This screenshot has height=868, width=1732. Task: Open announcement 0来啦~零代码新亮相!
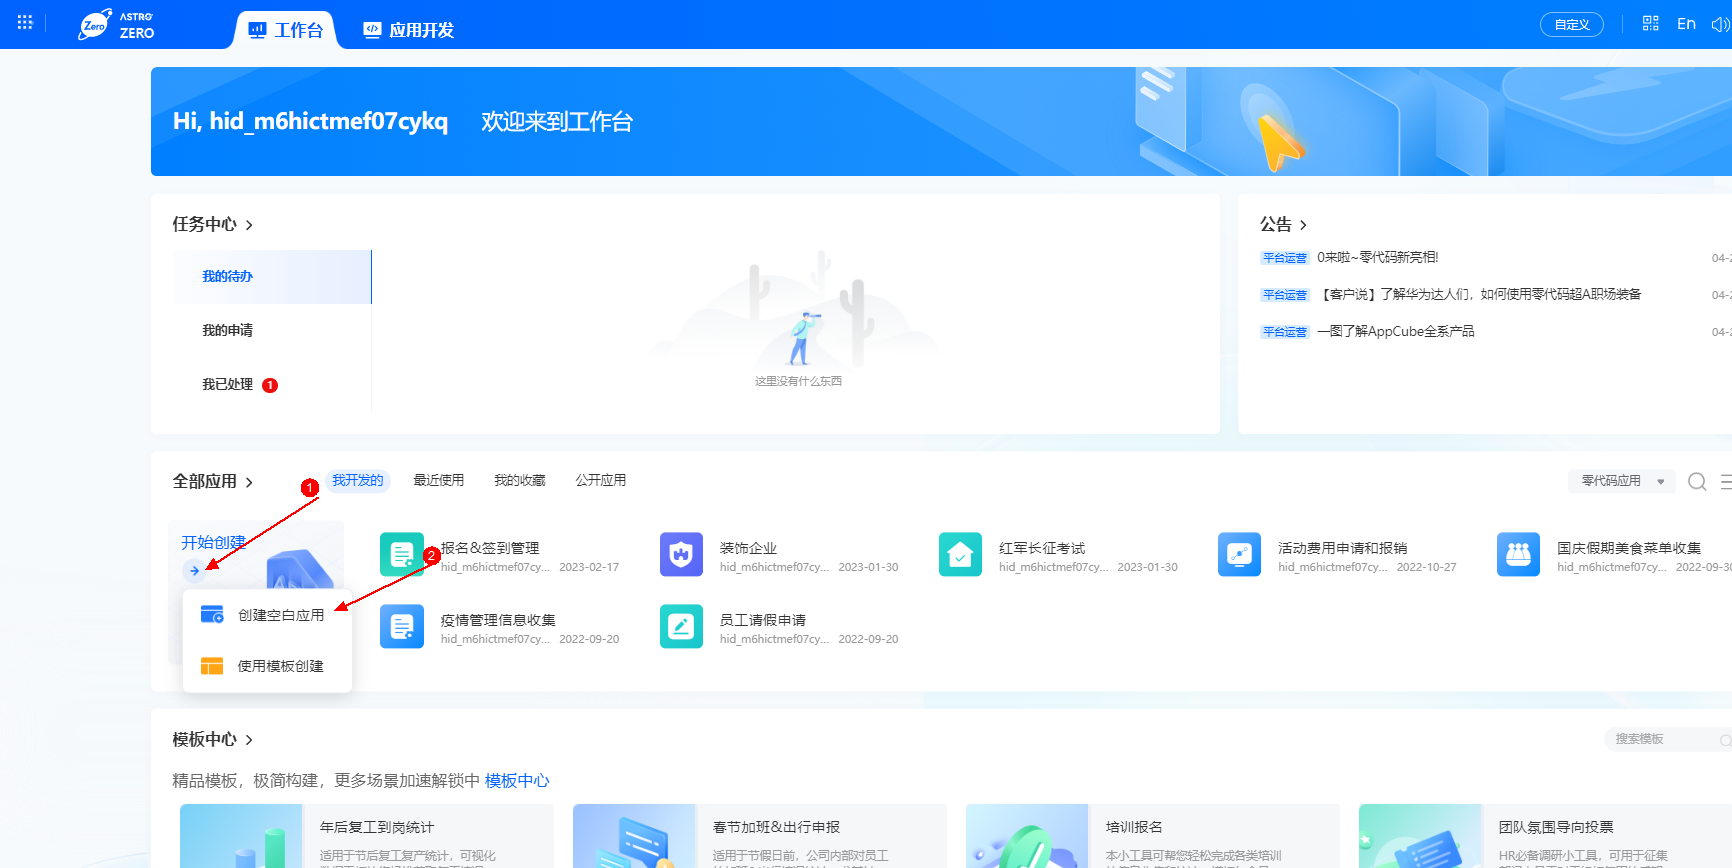point(1377,257)
